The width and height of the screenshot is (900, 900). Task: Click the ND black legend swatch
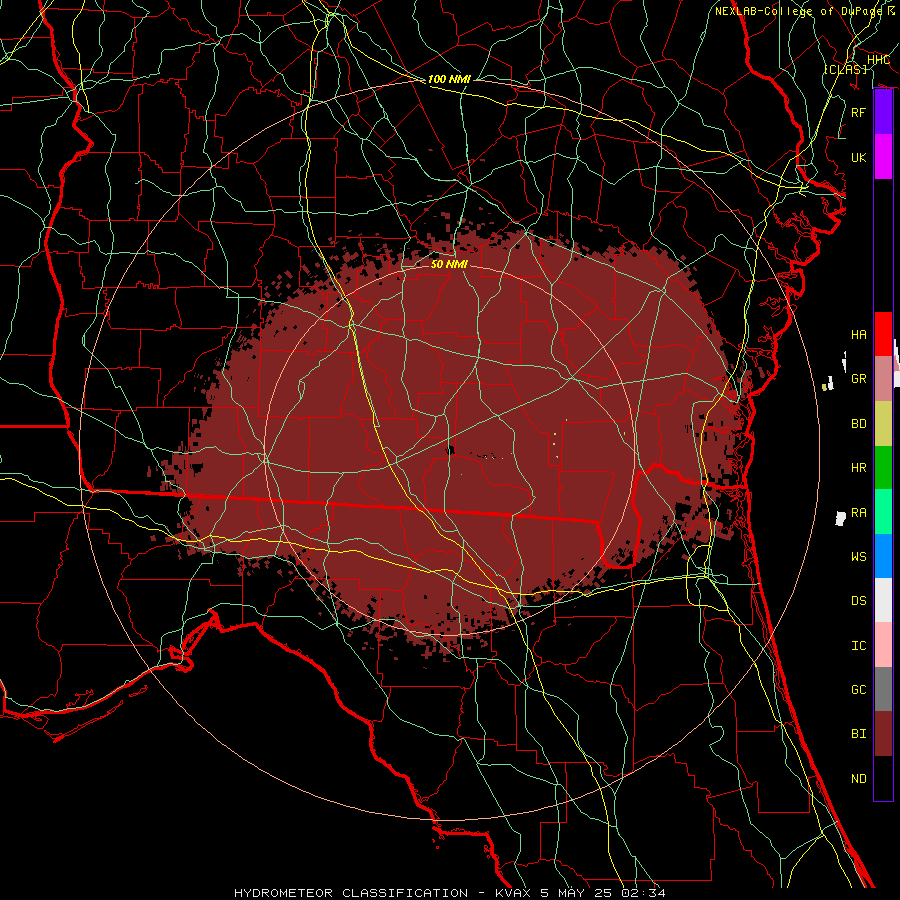pos(883,778)
